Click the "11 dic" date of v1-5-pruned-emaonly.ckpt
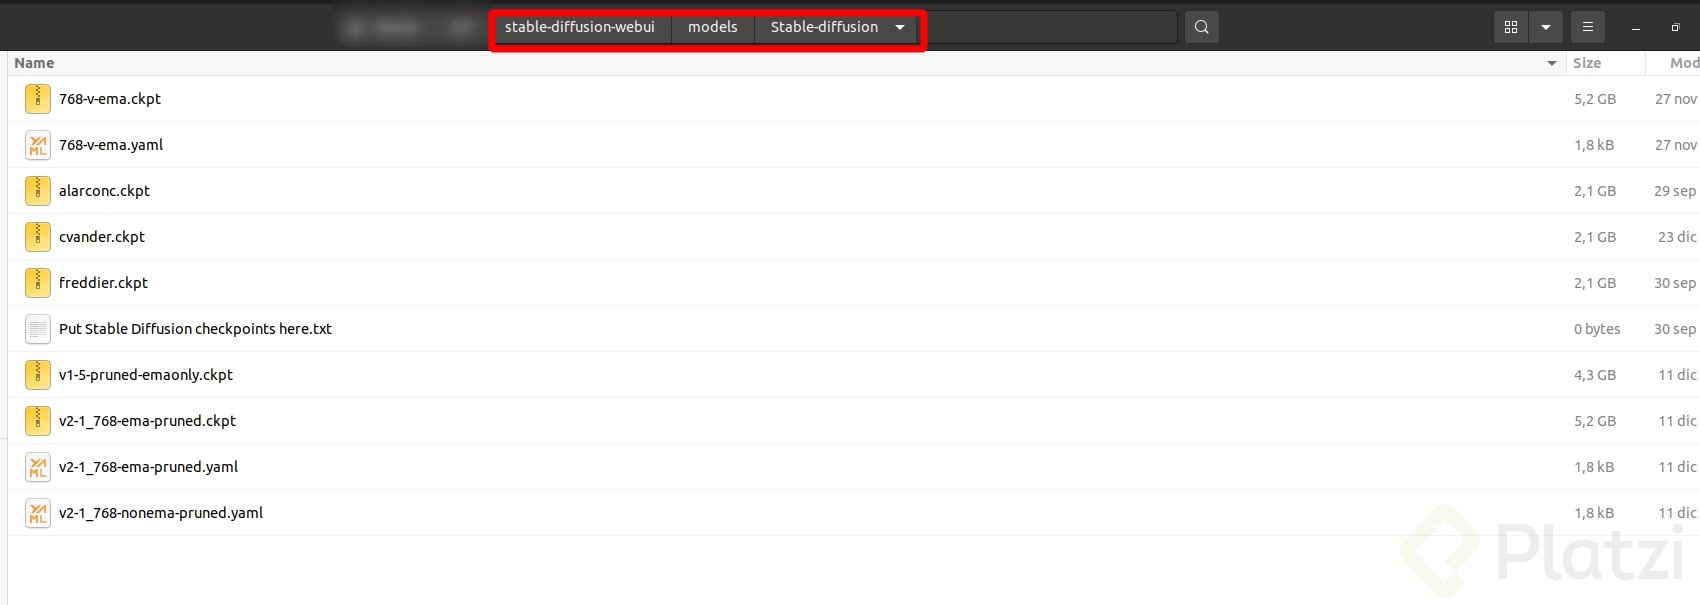 1677,375
